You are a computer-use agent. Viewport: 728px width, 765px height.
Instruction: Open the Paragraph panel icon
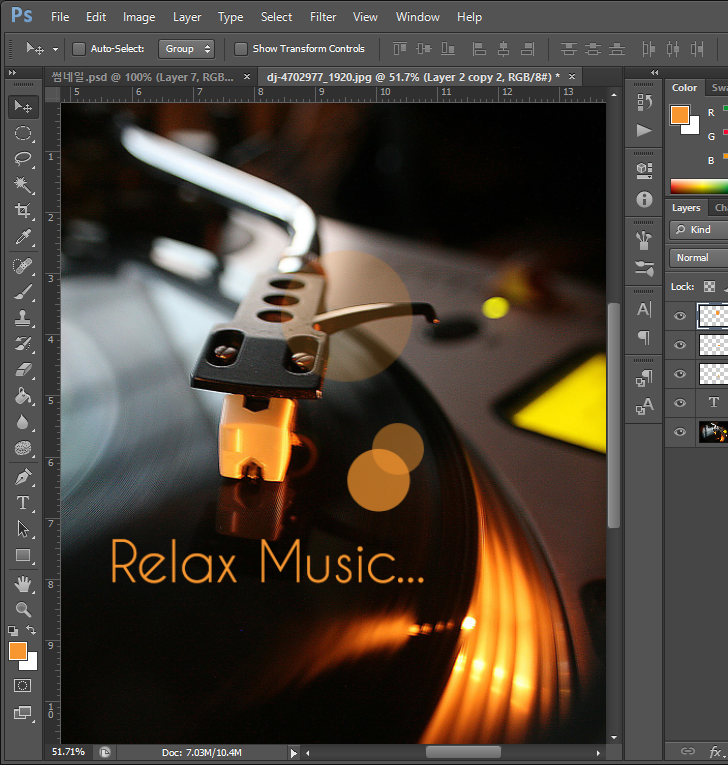644,337
